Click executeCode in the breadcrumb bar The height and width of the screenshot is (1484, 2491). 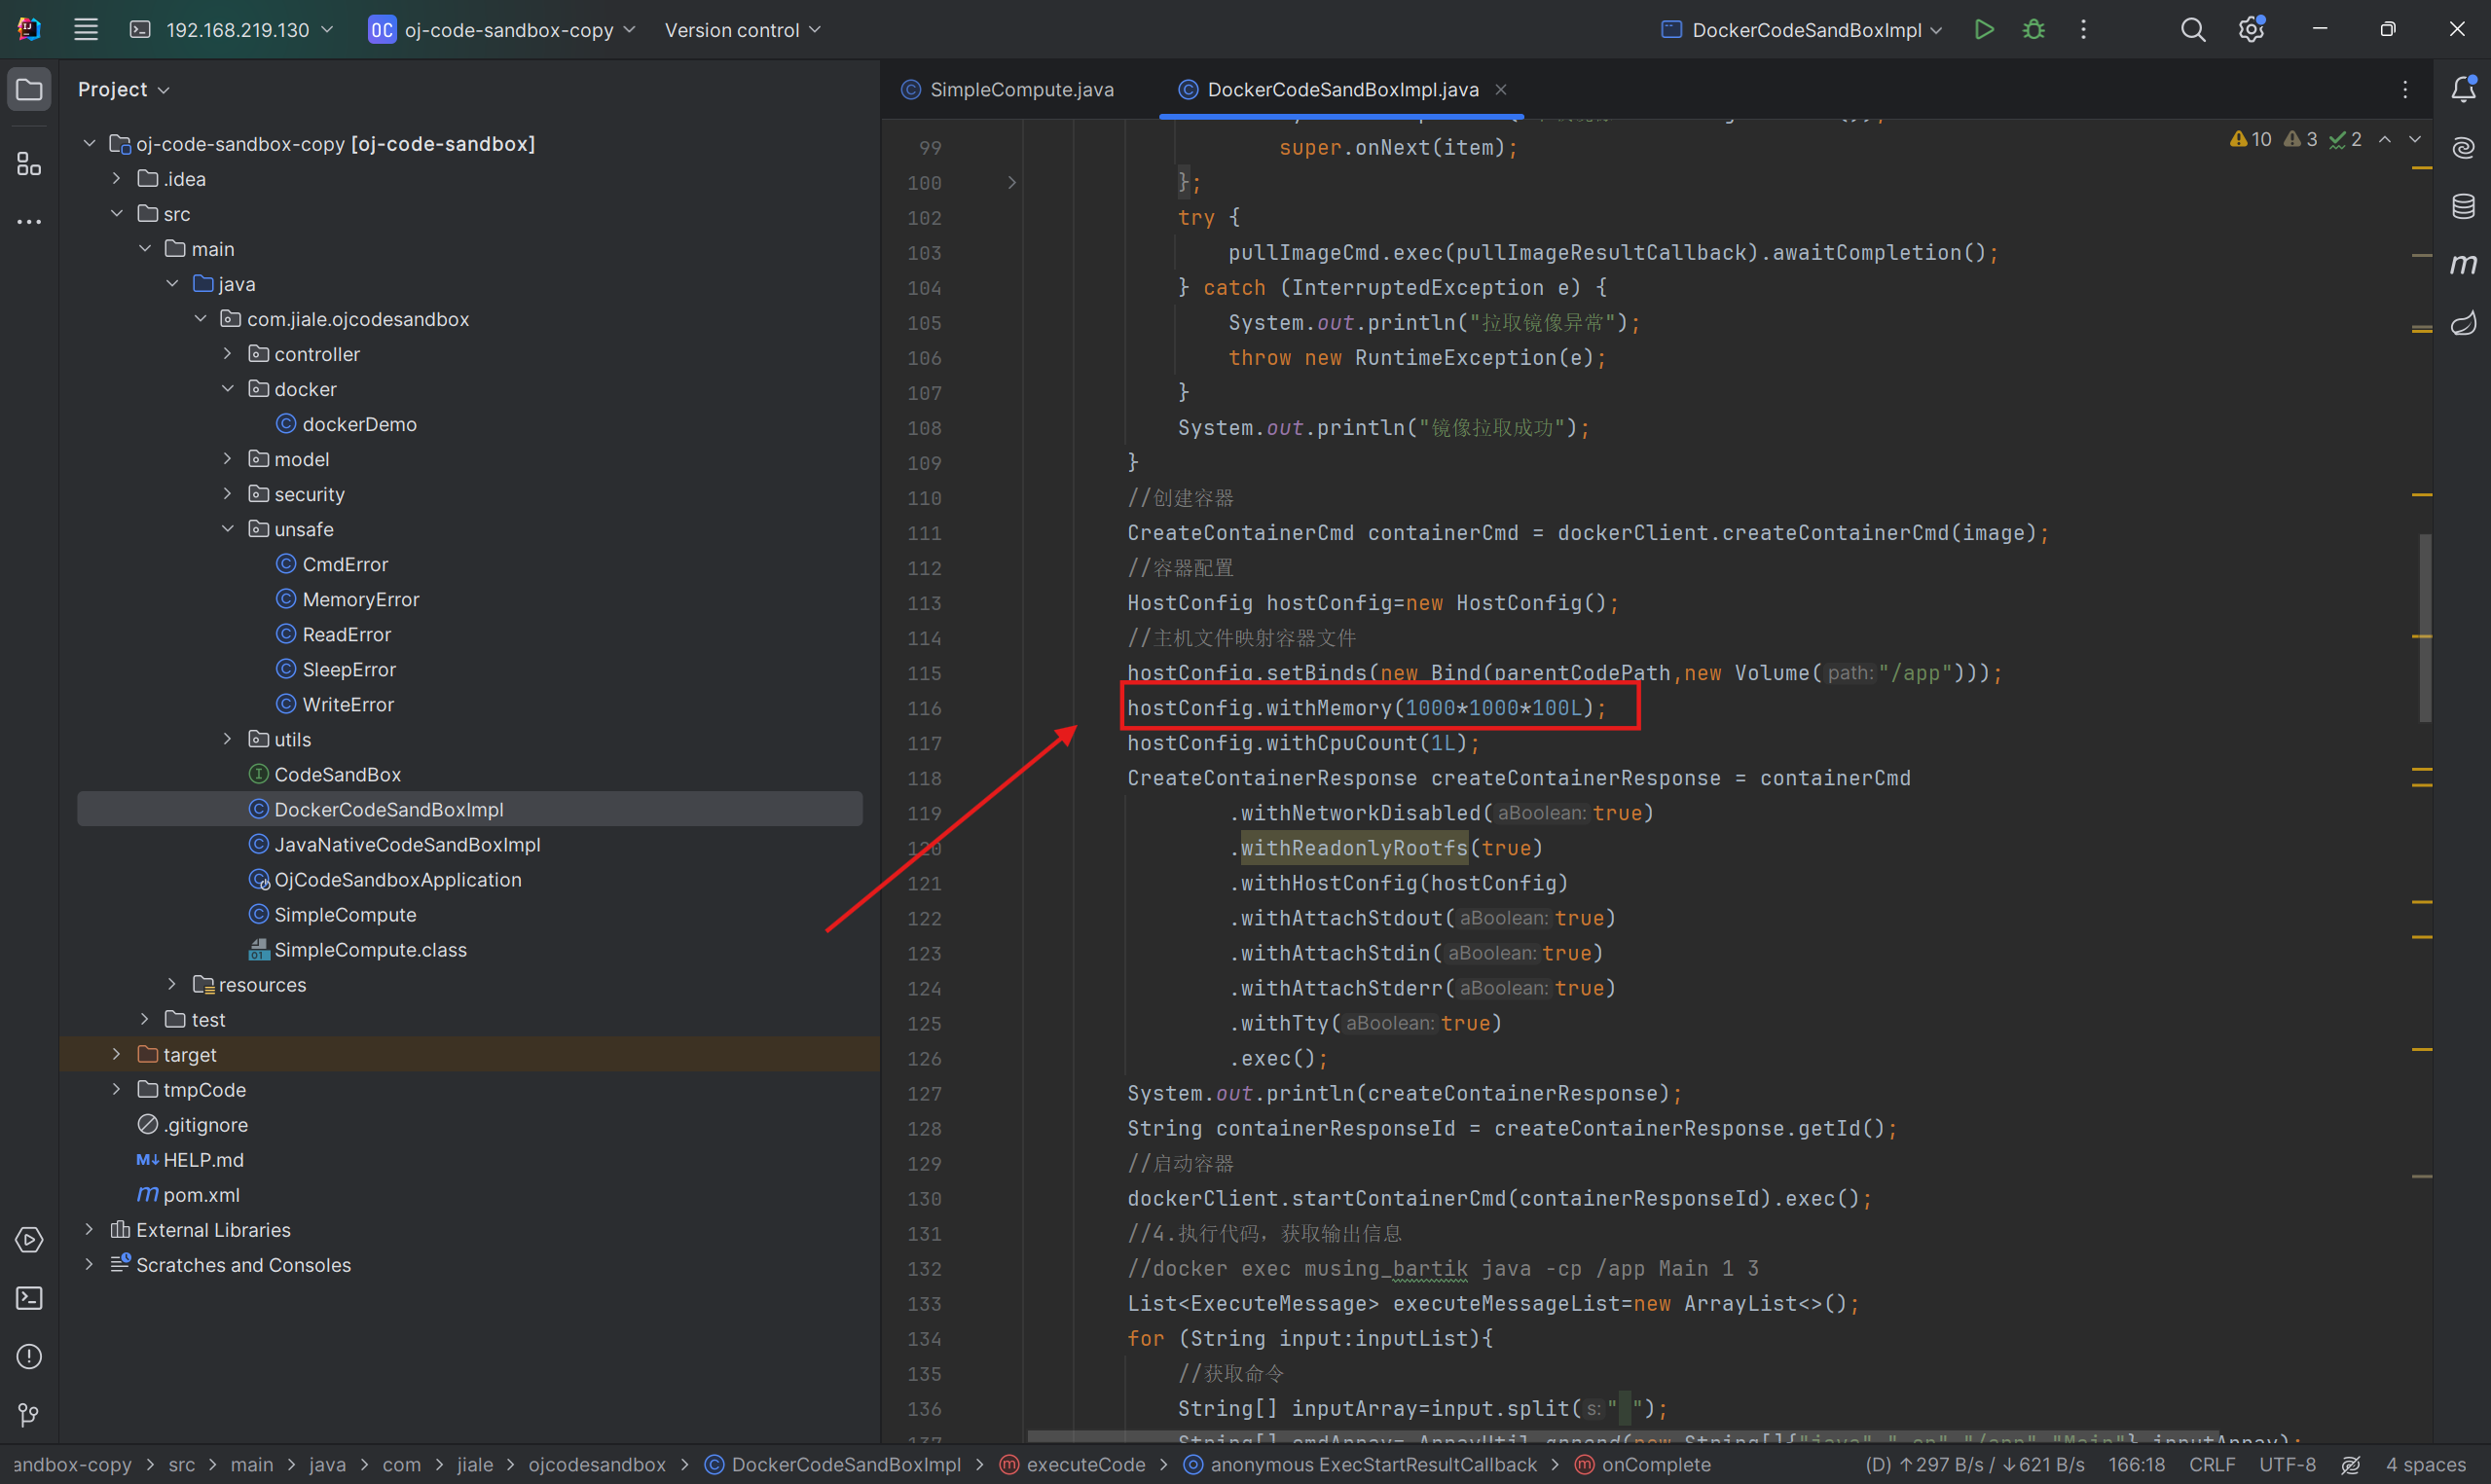tap(1085, 1464)
